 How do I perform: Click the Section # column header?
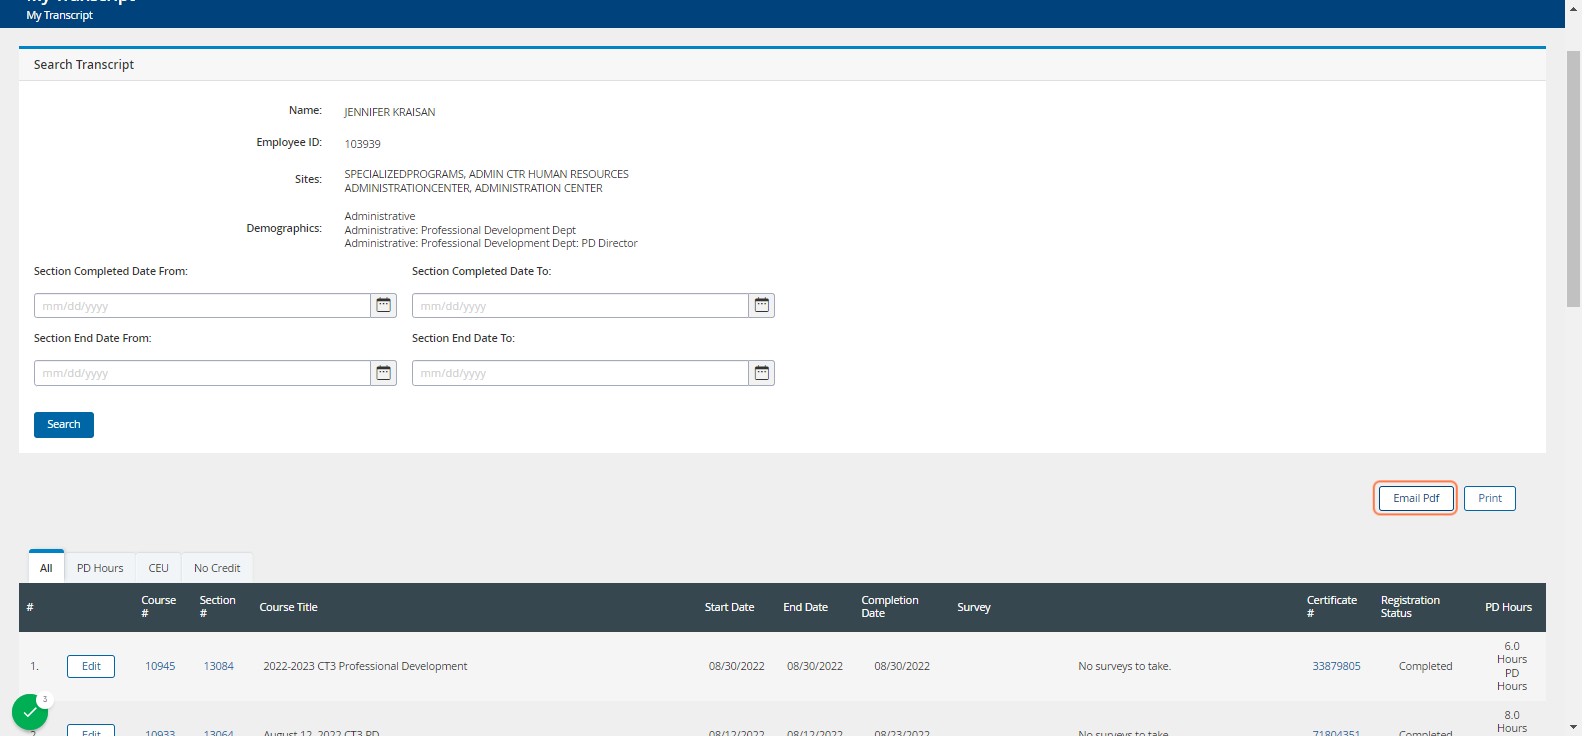point(217,607)
